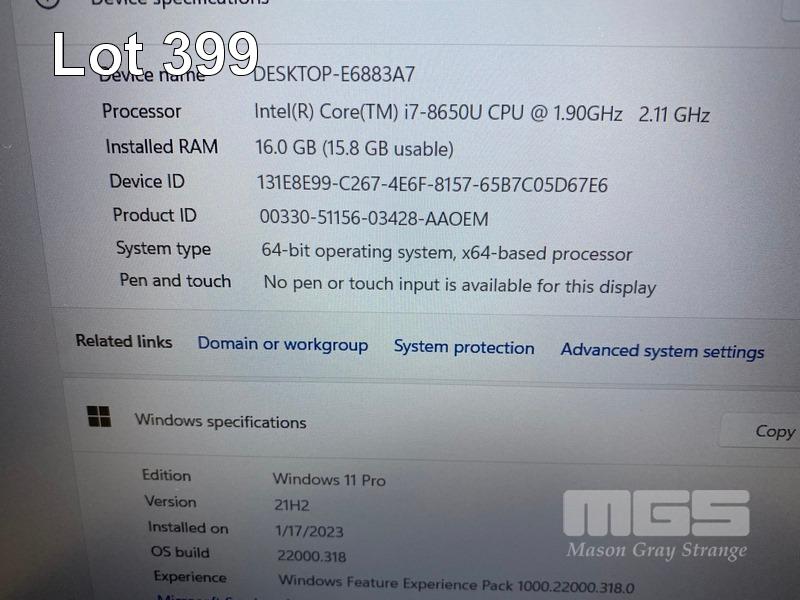Open Advanced system settings link
The width and height of the screenshot is (800, 600).
pyautogui.click(x=662, y=351)
